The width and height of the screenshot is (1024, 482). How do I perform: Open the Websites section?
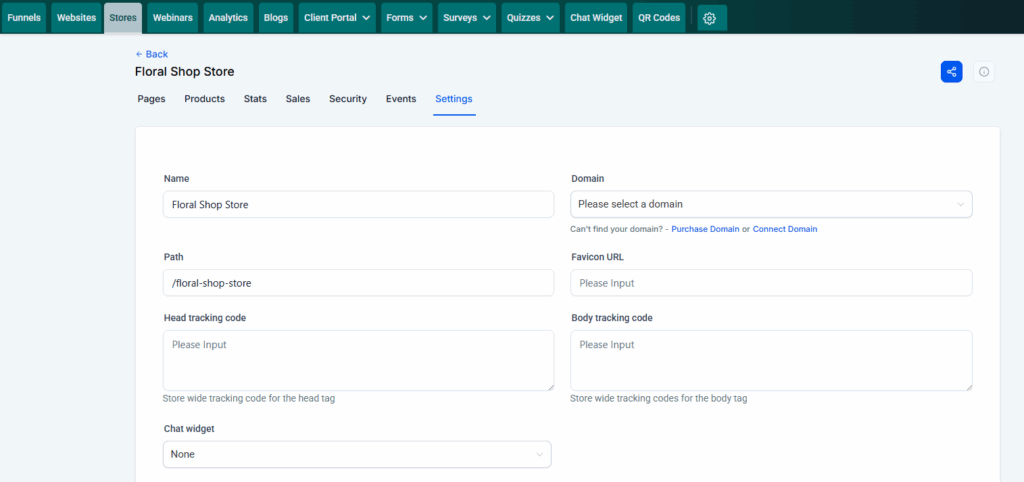point(76,18)
